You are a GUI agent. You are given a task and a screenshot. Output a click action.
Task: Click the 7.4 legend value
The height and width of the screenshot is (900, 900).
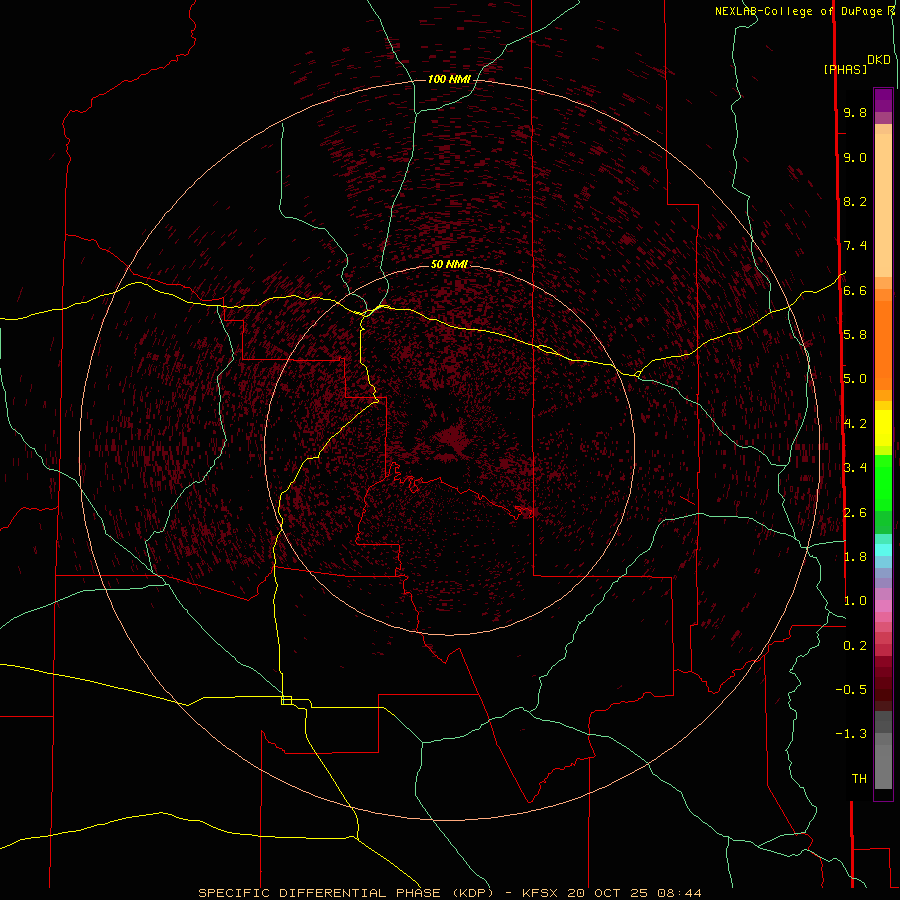(x=855, y=246)
